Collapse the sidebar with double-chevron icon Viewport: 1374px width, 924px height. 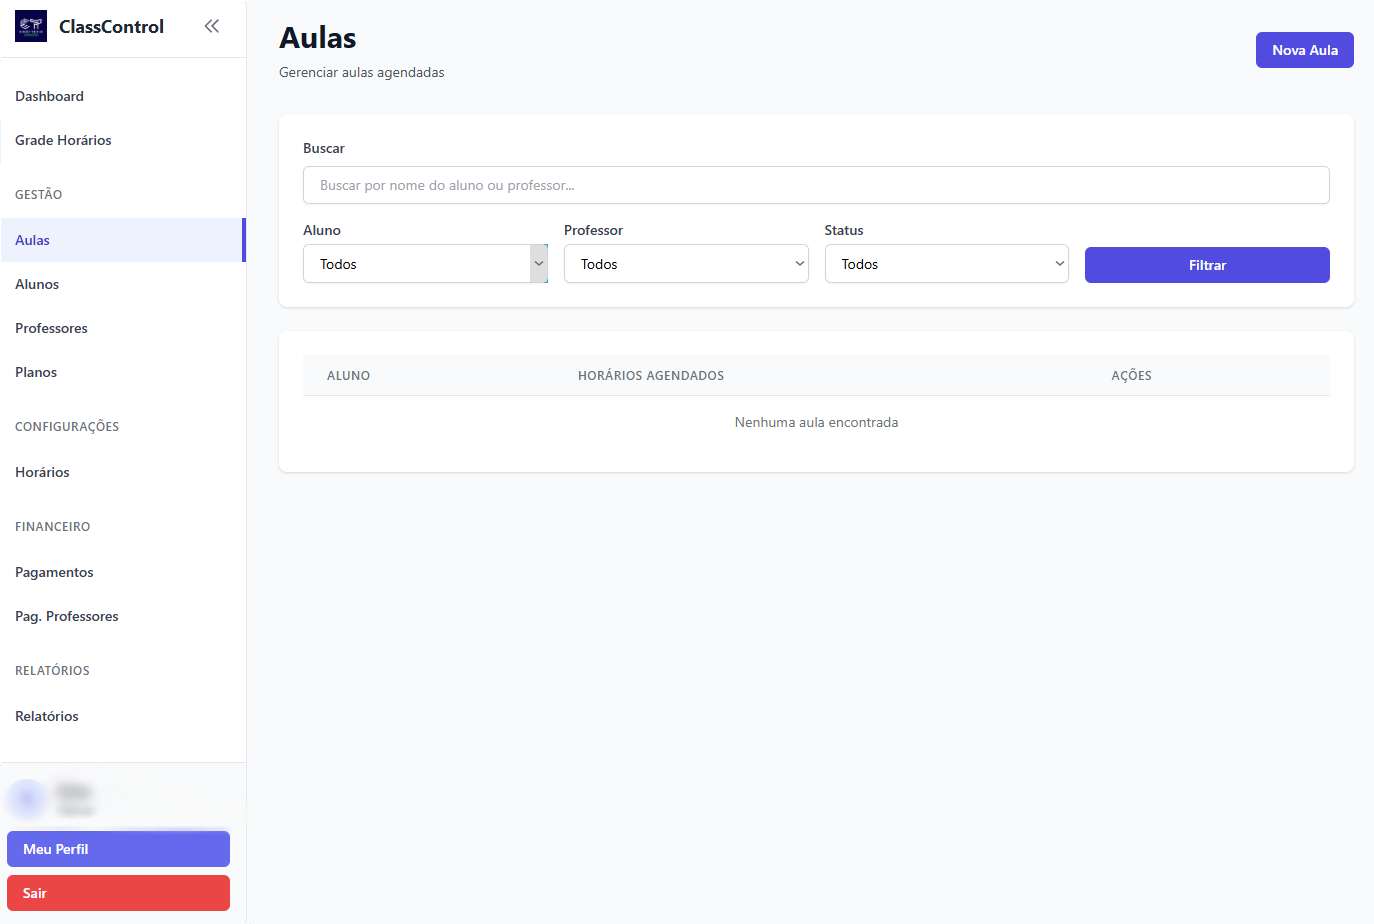coord(212,26)
